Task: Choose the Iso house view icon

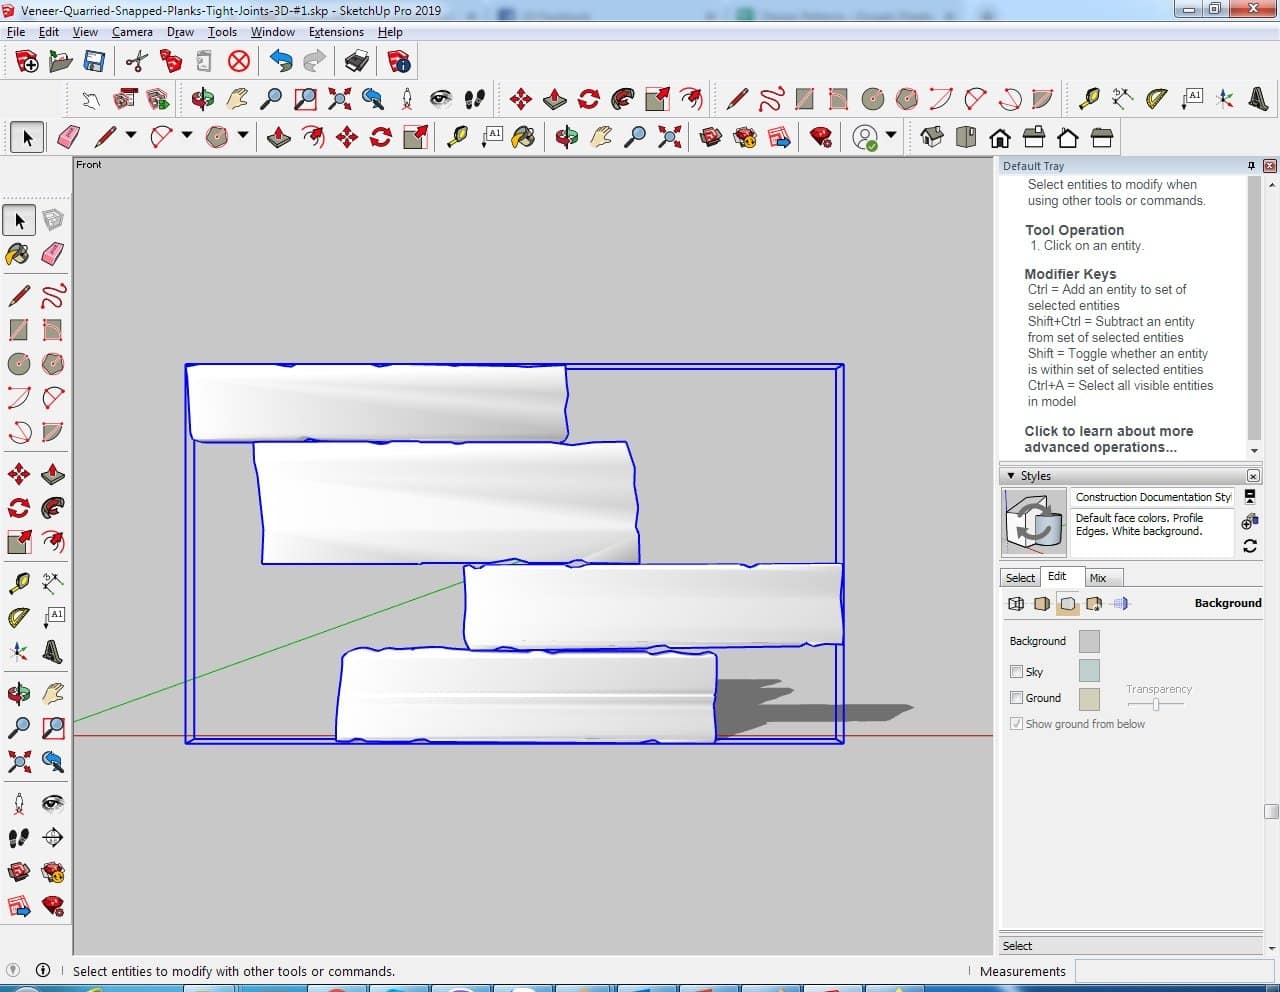Action: point(931,137)
